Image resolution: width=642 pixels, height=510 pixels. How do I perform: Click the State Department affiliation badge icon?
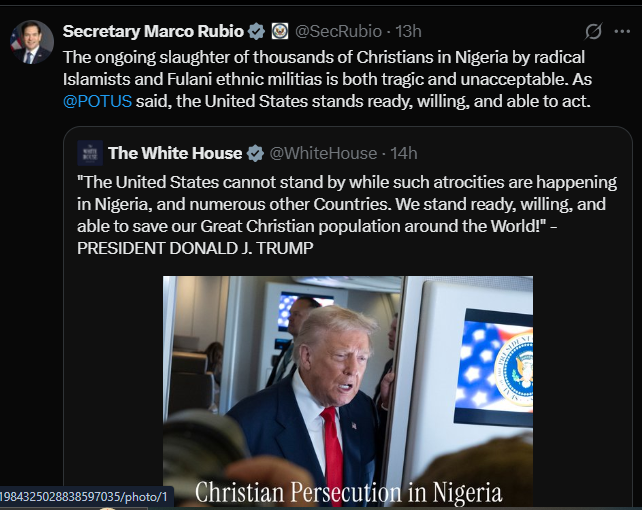(280, 31)
